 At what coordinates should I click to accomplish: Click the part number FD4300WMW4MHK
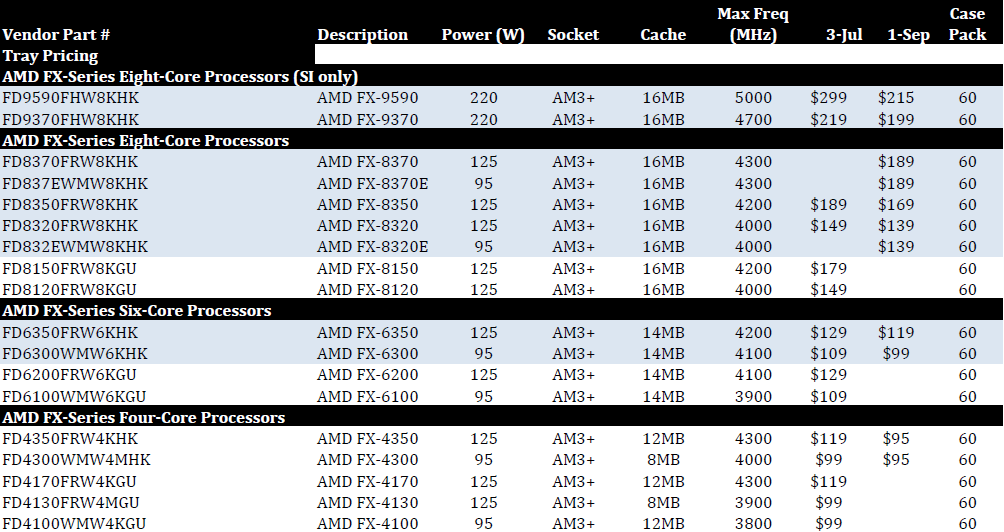coord(77,460)
